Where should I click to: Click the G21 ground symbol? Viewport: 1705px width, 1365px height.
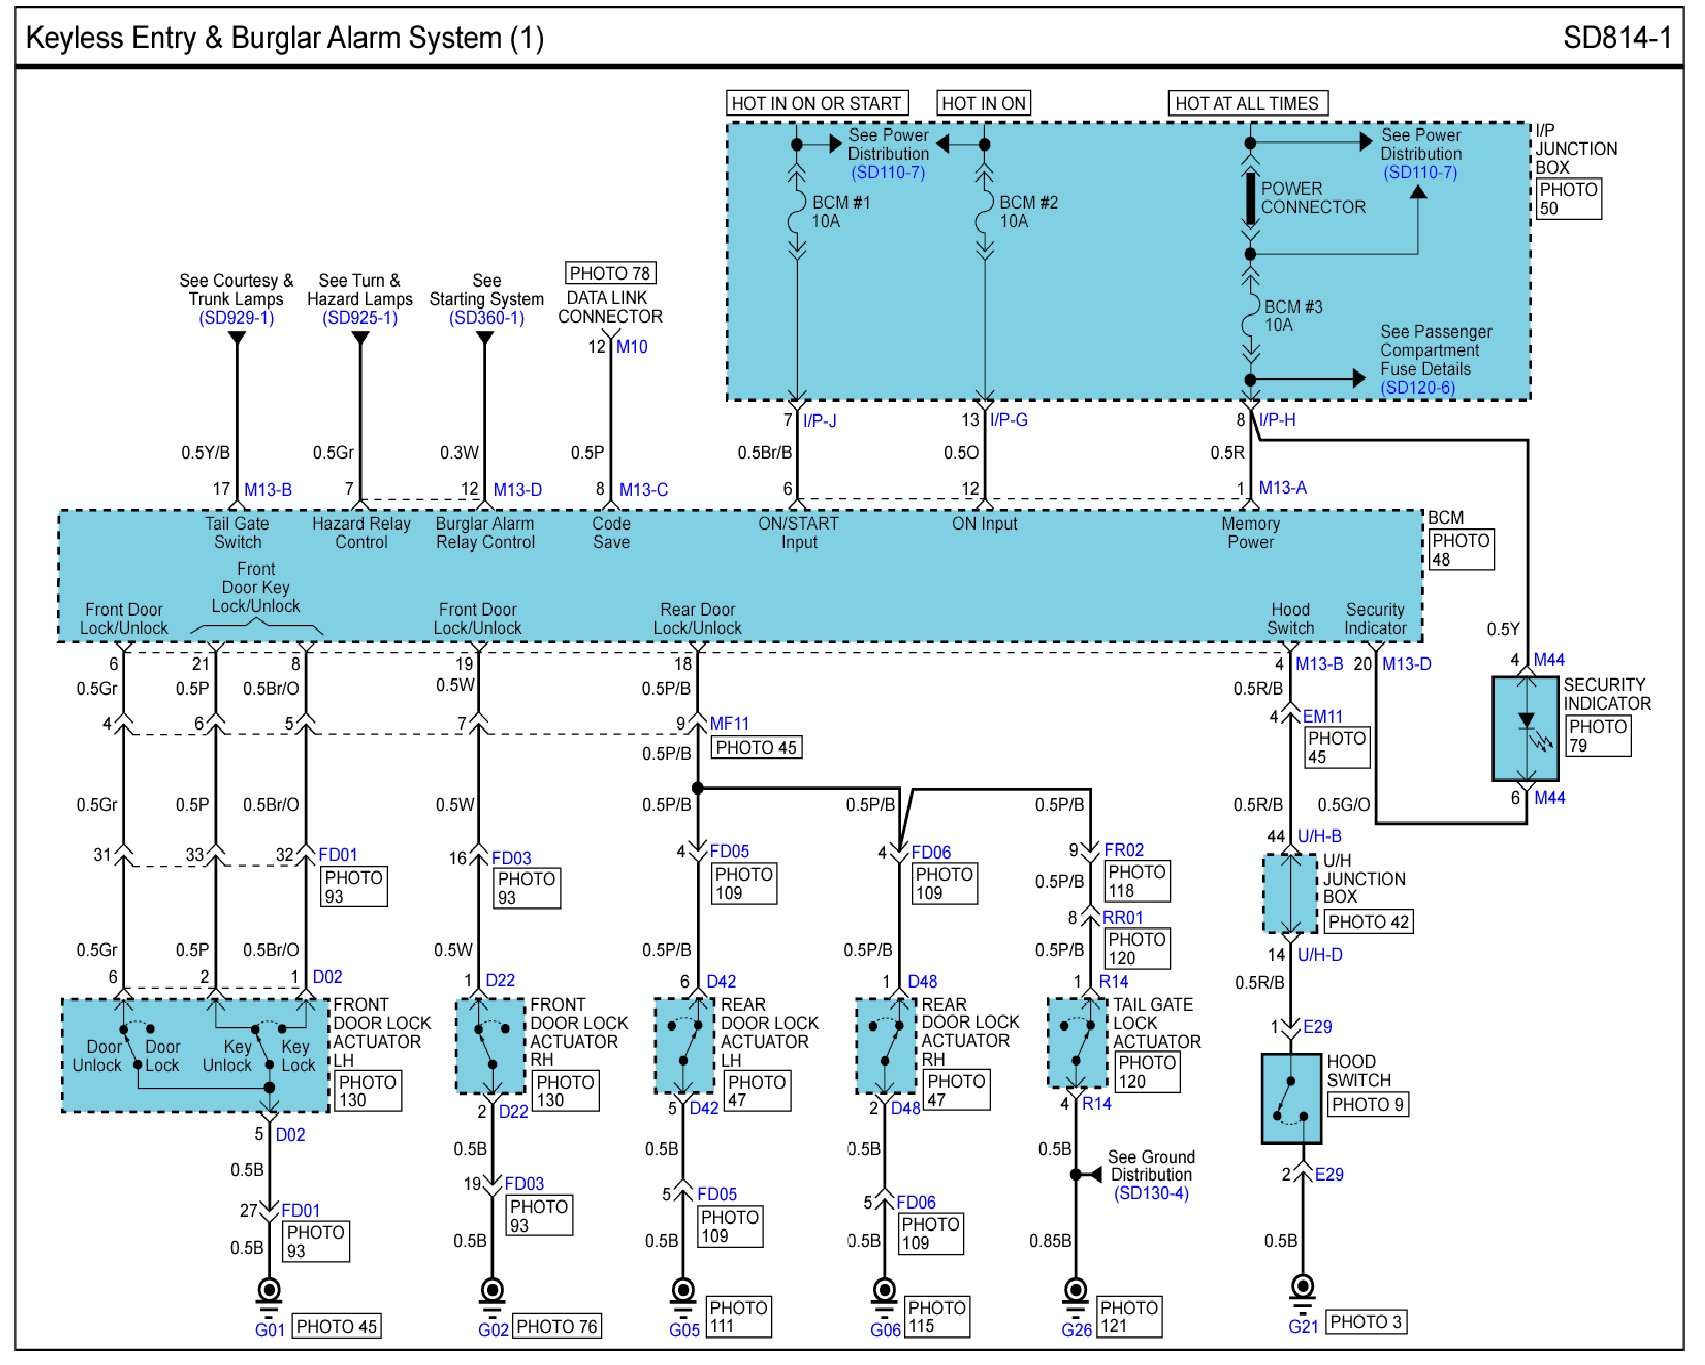click(1301, 1291)
